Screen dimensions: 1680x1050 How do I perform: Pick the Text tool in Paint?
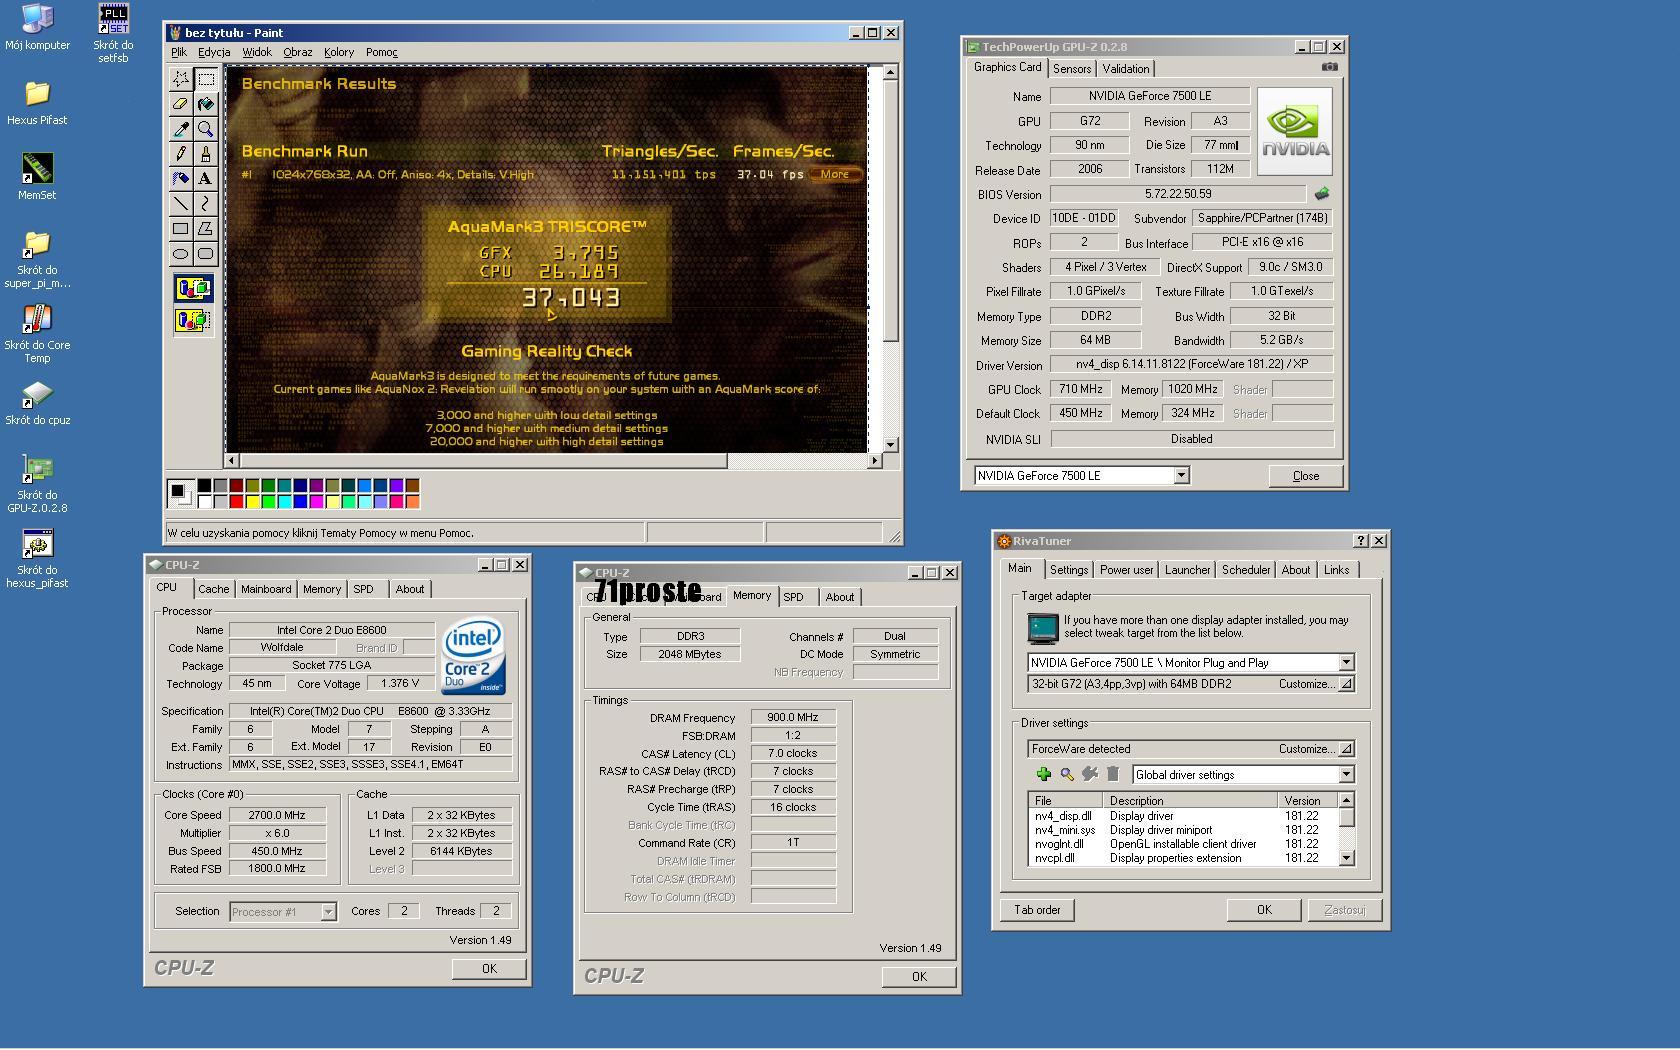[x=205, y=178]
